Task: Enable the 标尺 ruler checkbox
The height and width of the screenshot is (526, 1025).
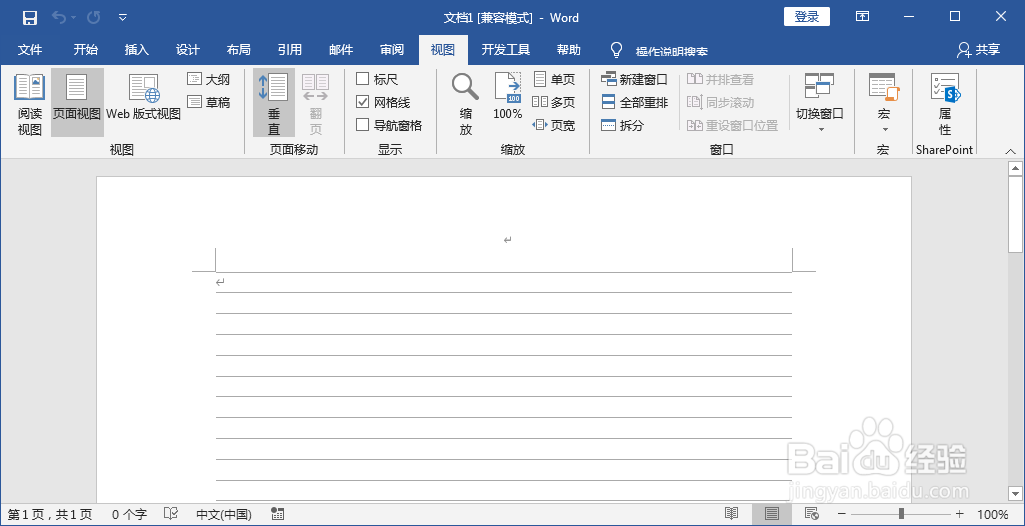Action: click(x=363, y=79)
